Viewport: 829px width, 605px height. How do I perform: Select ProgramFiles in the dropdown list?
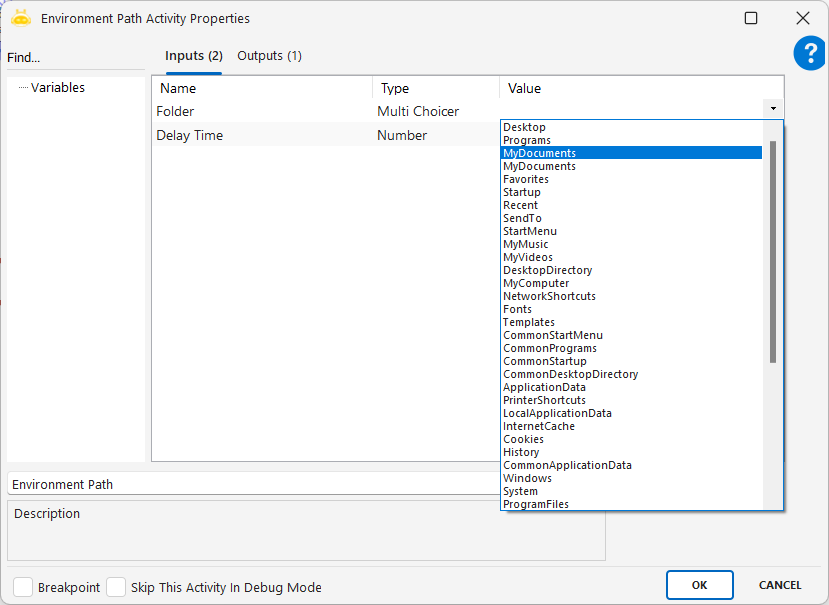pyautogui.click(x=535, y=504)
